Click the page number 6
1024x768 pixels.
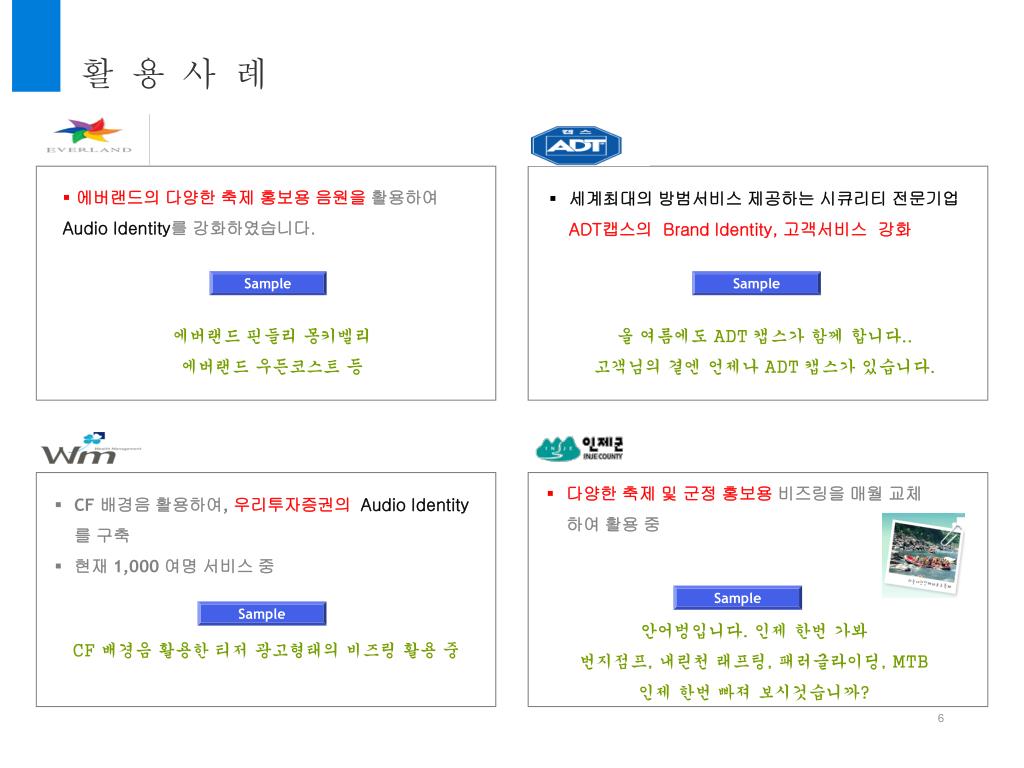point(940,718)
